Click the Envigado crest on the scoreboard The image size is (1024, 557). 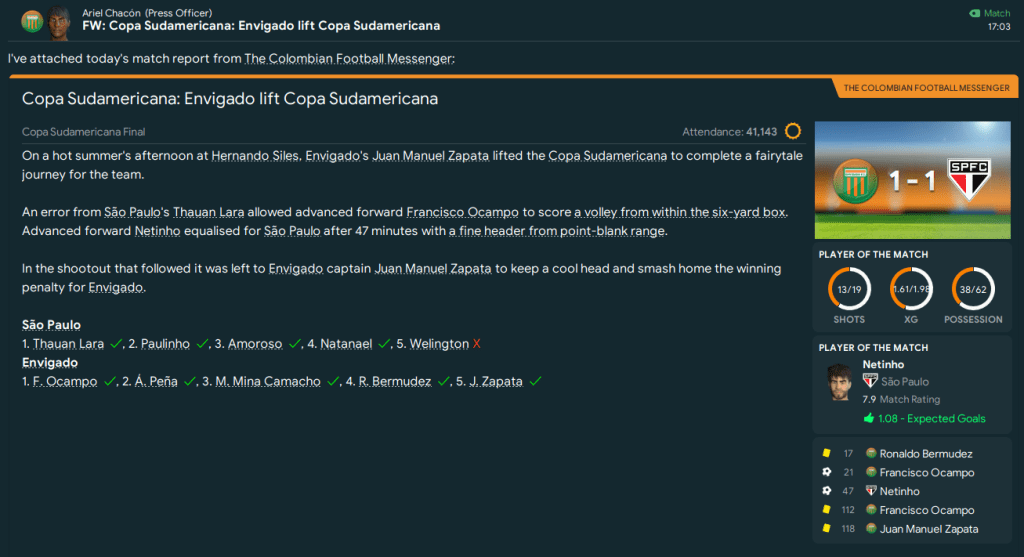click(x=856, y=180)
